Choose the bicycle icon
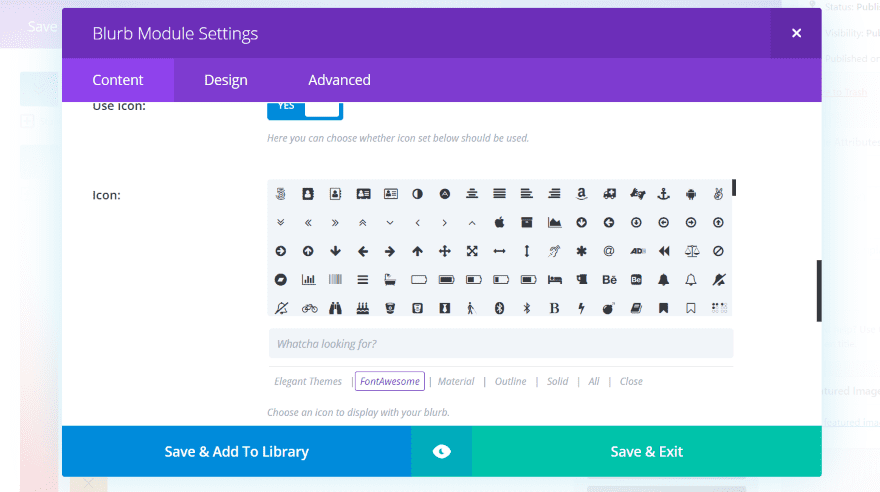The image size is (880, 492). 309,308
